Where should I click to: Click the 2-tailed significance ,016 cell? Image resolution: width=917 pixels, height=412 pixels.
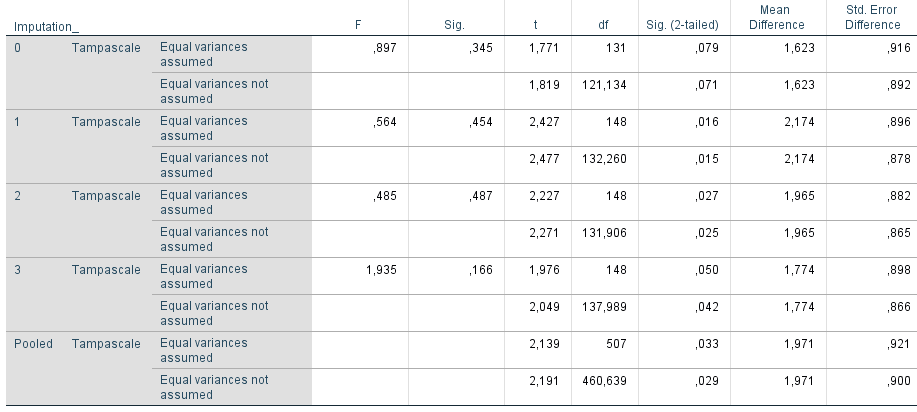point(706,121)
